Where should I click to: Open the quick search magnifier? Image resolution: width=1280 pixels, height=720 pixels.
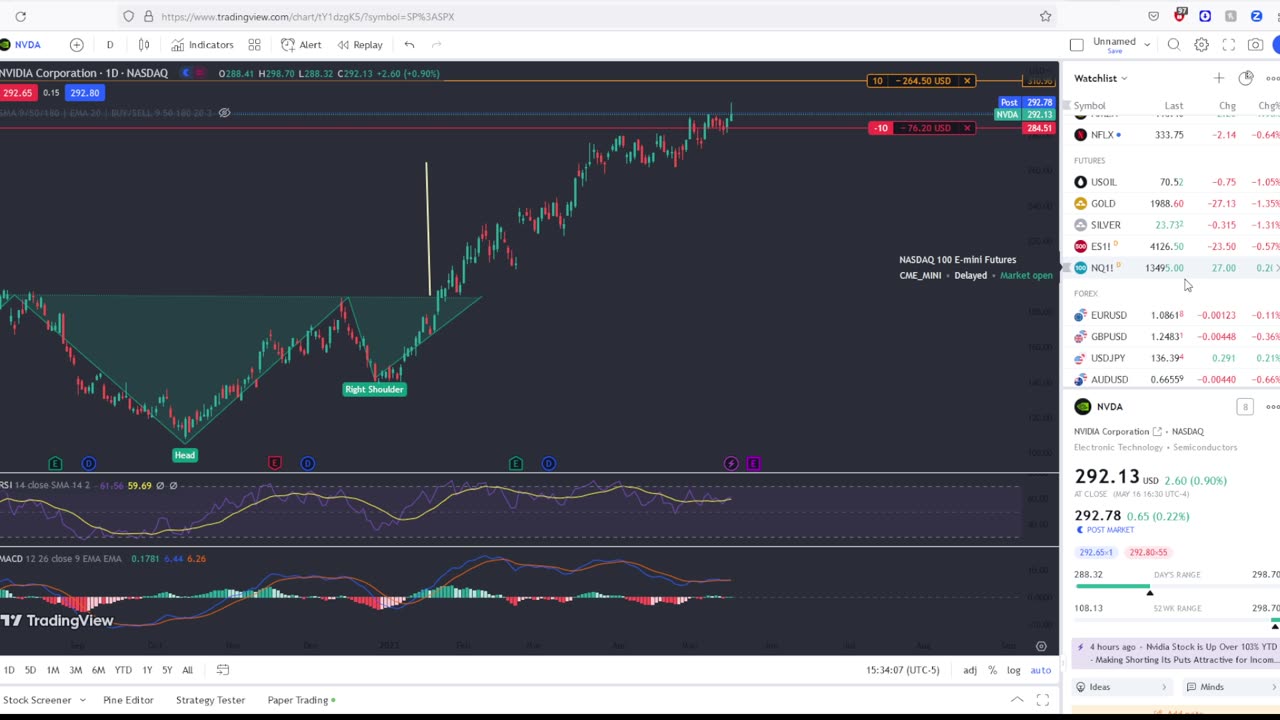click(1174, 45)
